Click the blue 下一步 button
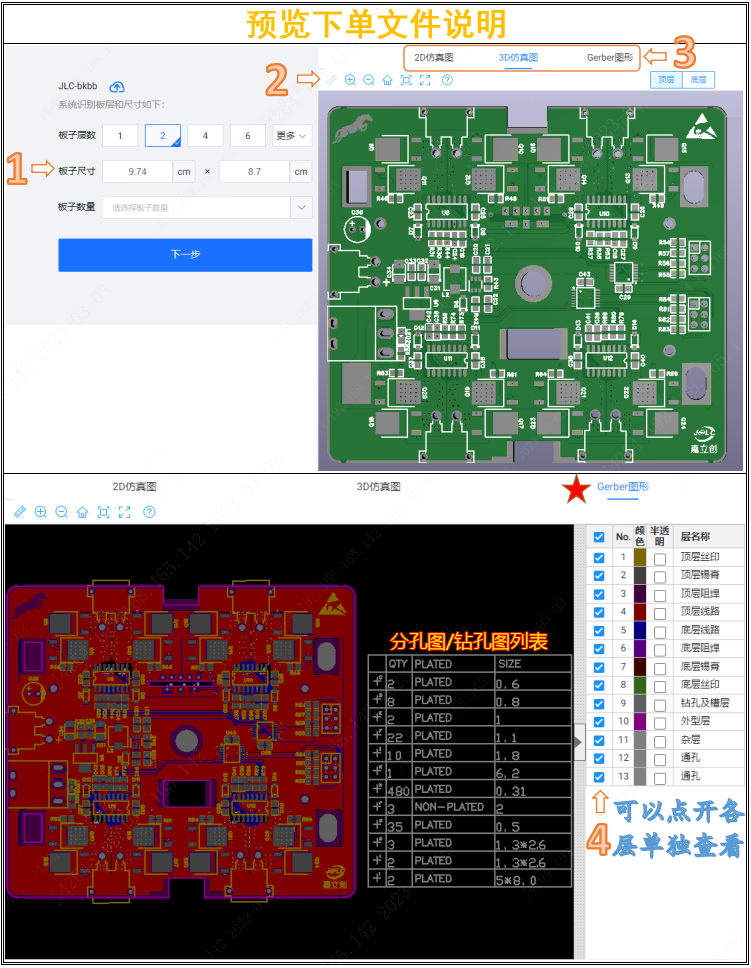Screen dimensions: 751x968 pyautogui.click(x=185, y=255)
